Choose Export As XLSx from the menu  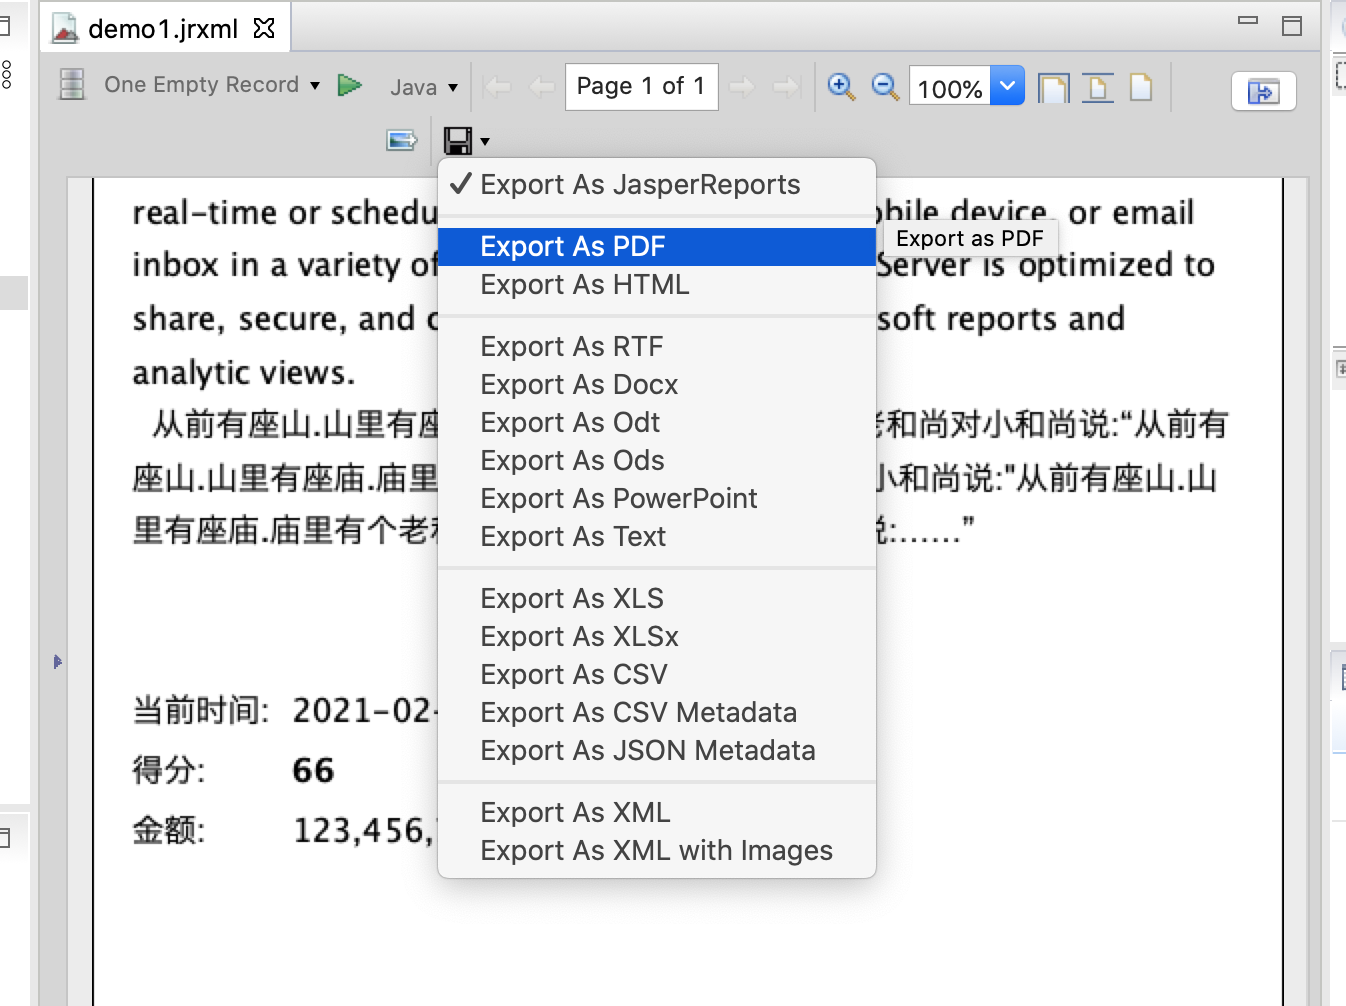click(x=579, y=636)
